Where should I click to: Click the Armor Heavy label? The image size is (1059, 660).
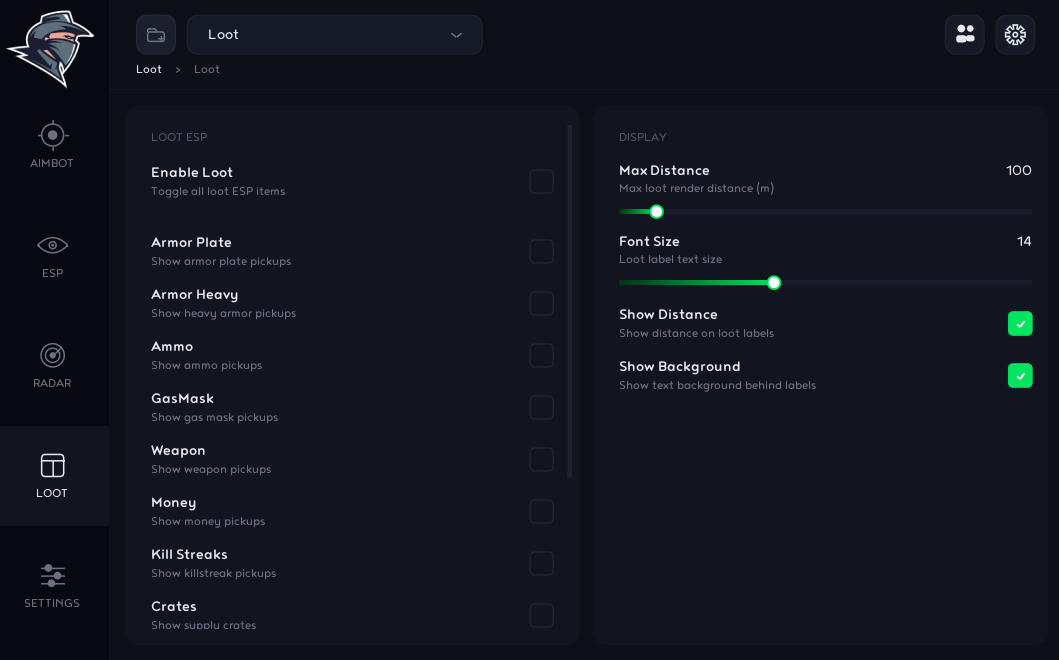pos(195,295)
